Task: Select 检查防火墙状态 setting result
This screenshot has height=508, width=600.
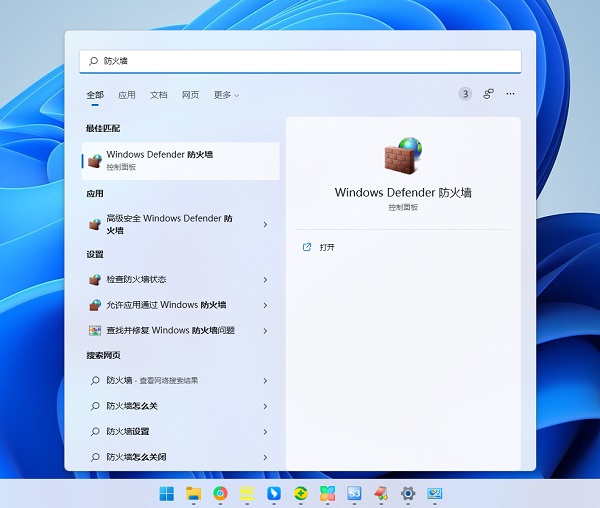Action: (181, 280)
